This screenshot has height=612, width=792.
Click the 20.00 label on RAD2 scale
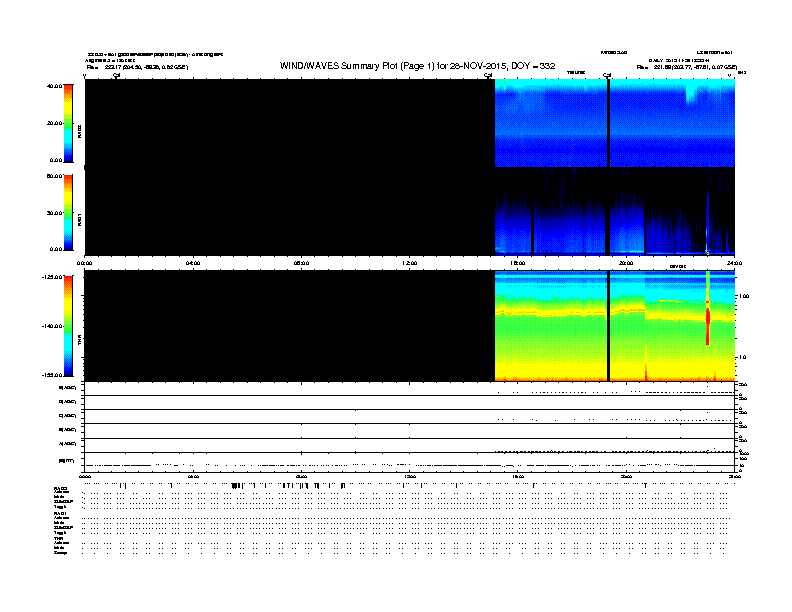coord(54,123)
